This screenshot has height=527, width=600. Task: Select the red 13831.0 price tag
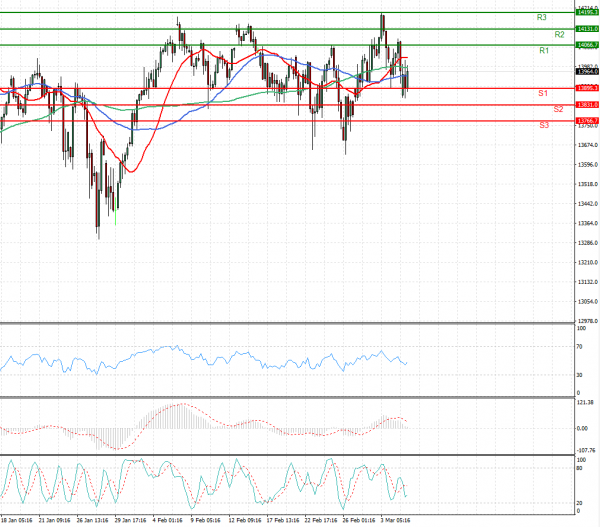tap(587, 104)
